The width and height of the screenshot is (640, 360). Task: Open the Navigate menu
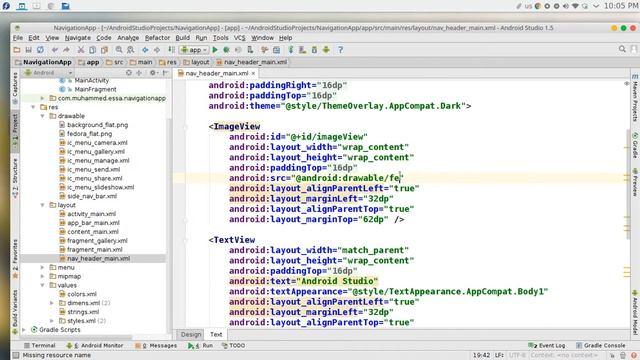point(78,38)
